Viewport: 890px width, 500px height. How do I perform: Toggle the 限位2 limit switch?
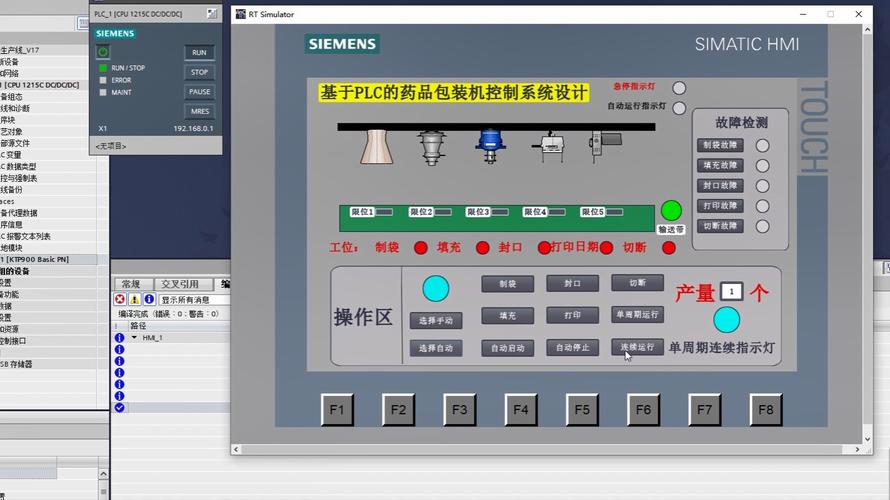pyautogui.click(x=443, y=212)
